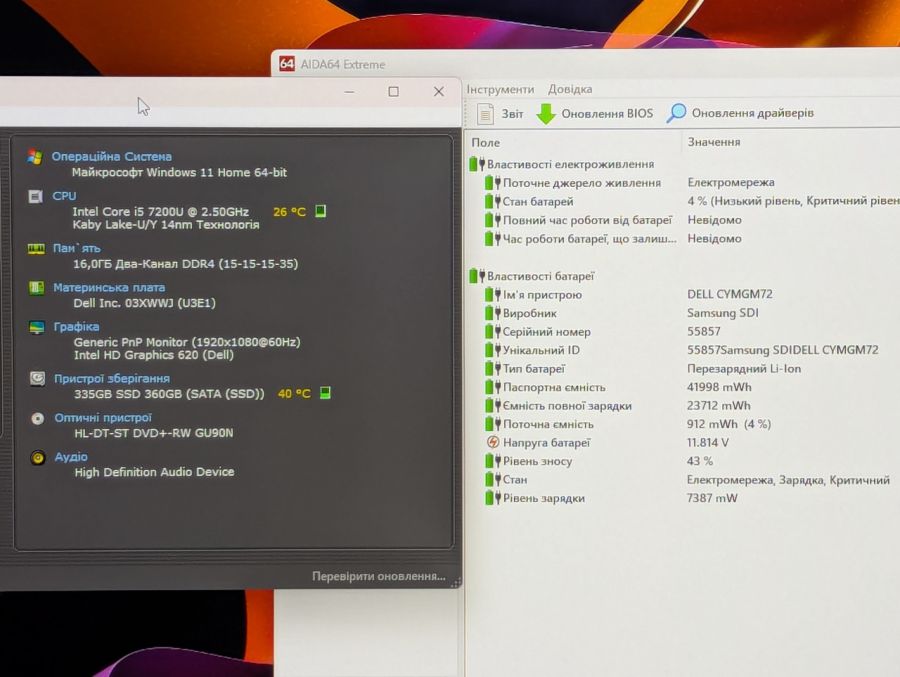Click the value 7387 mW
Screen dimensions: 900x677
tap(712, 498)
